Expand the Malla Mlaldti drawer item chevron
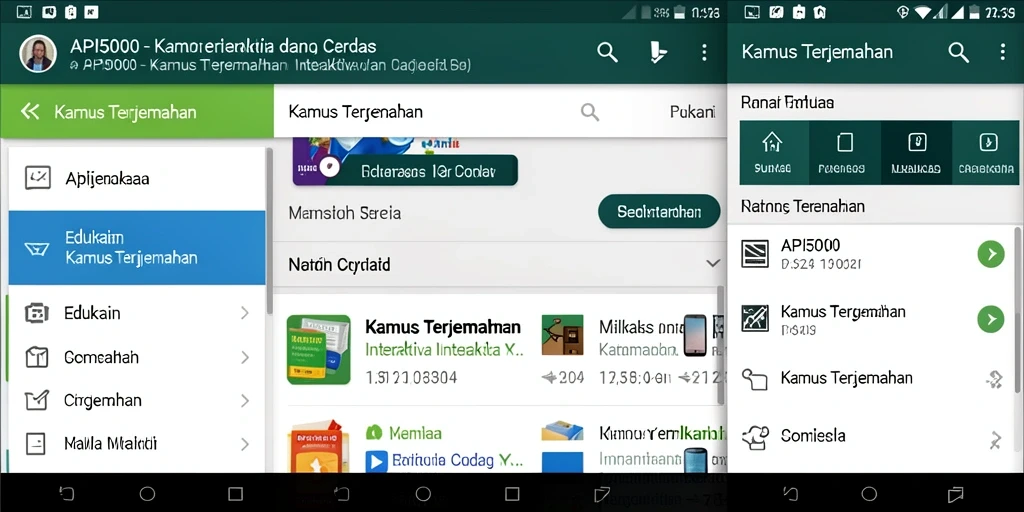Screen dimensions: 1024x512 point(245,444)
